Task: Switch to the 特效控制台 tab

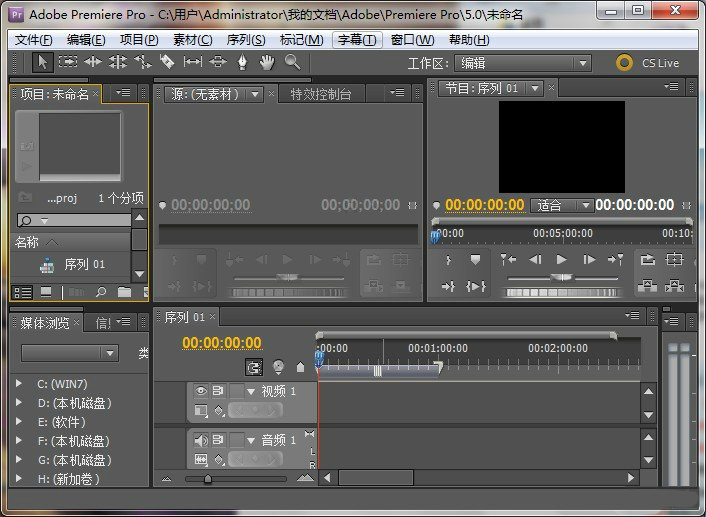Action: (321, 94)
